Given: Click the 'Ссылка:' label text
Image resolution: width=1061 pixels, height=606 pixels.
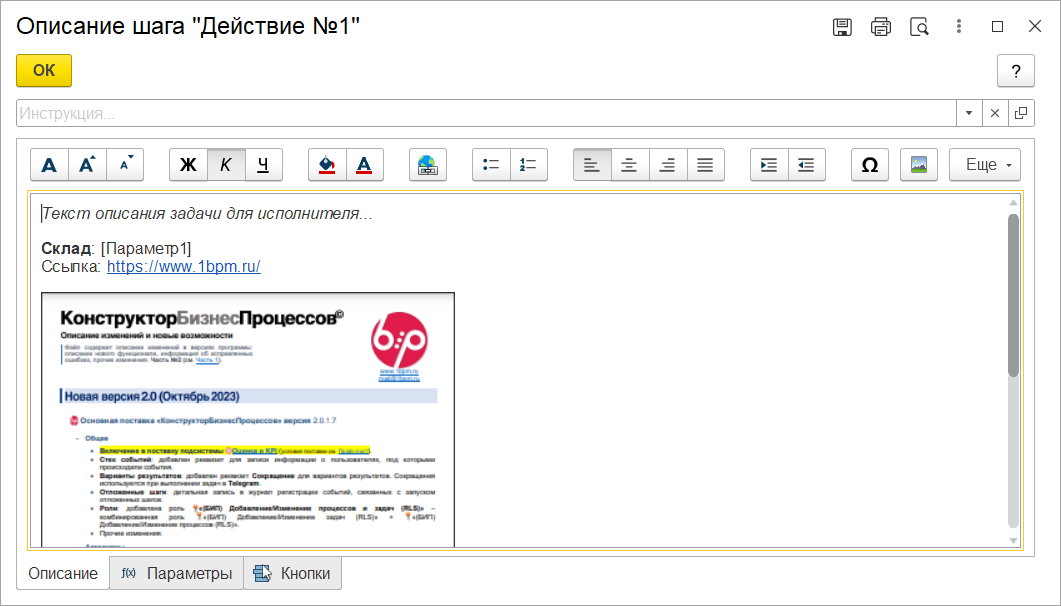Looking at the screenshot, I should point(71,266).
